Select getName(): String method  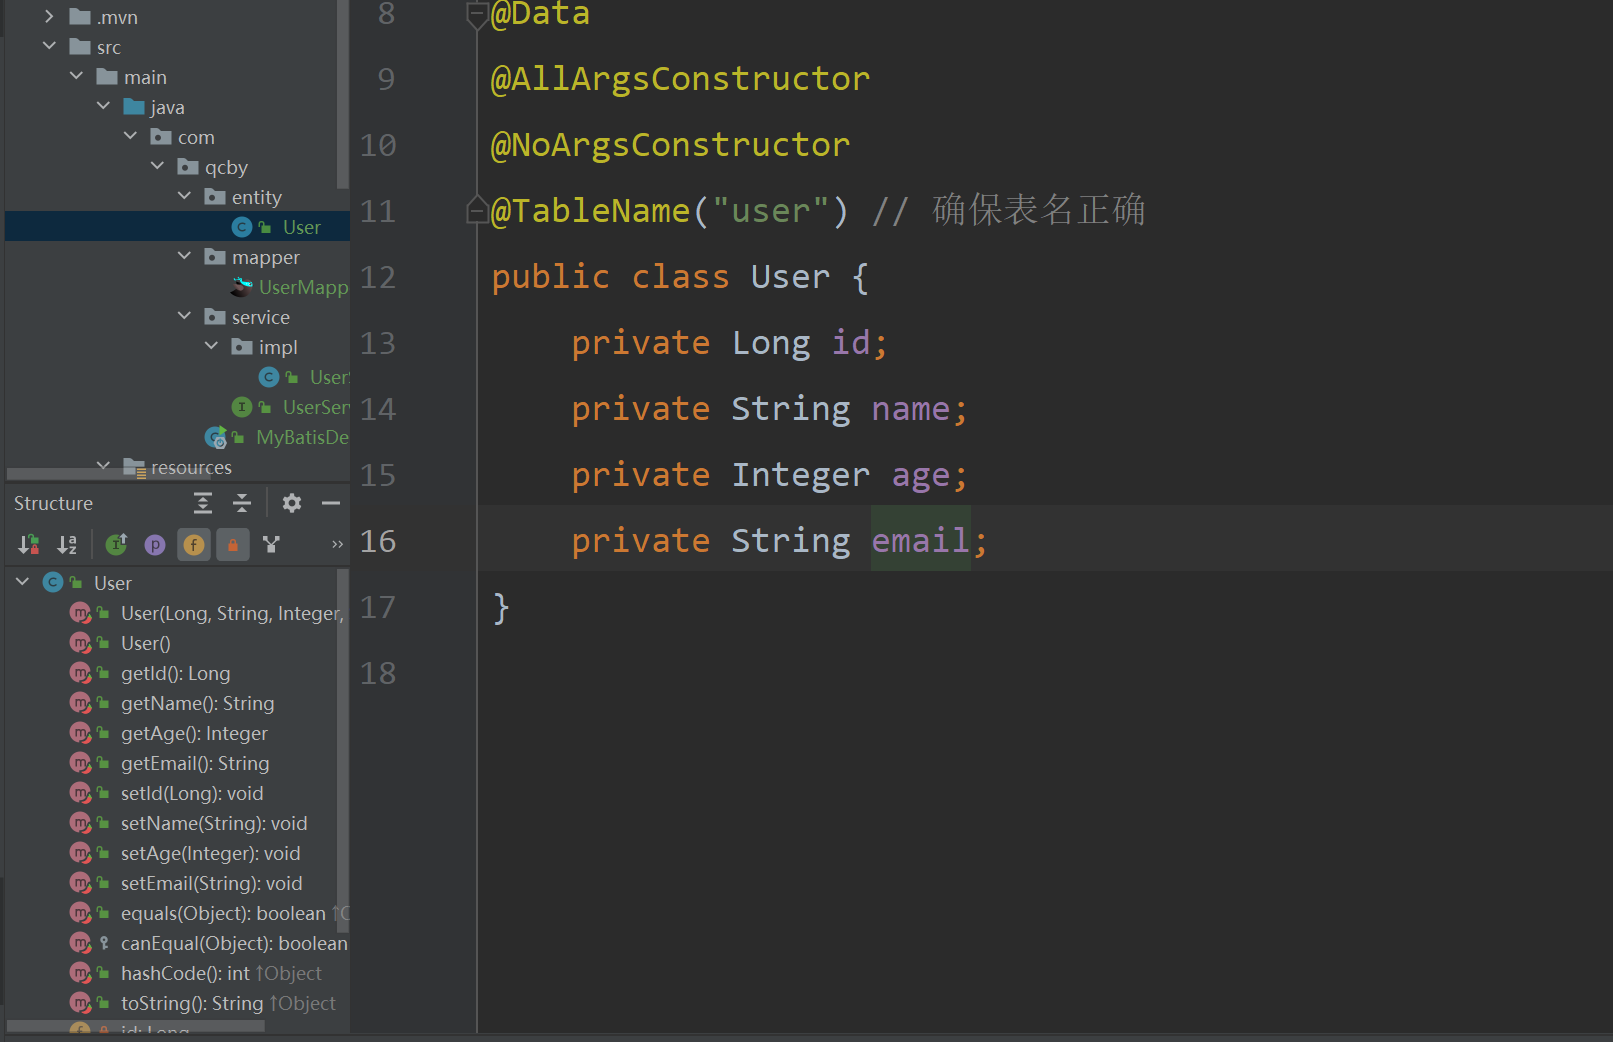[x=197, y=703]
